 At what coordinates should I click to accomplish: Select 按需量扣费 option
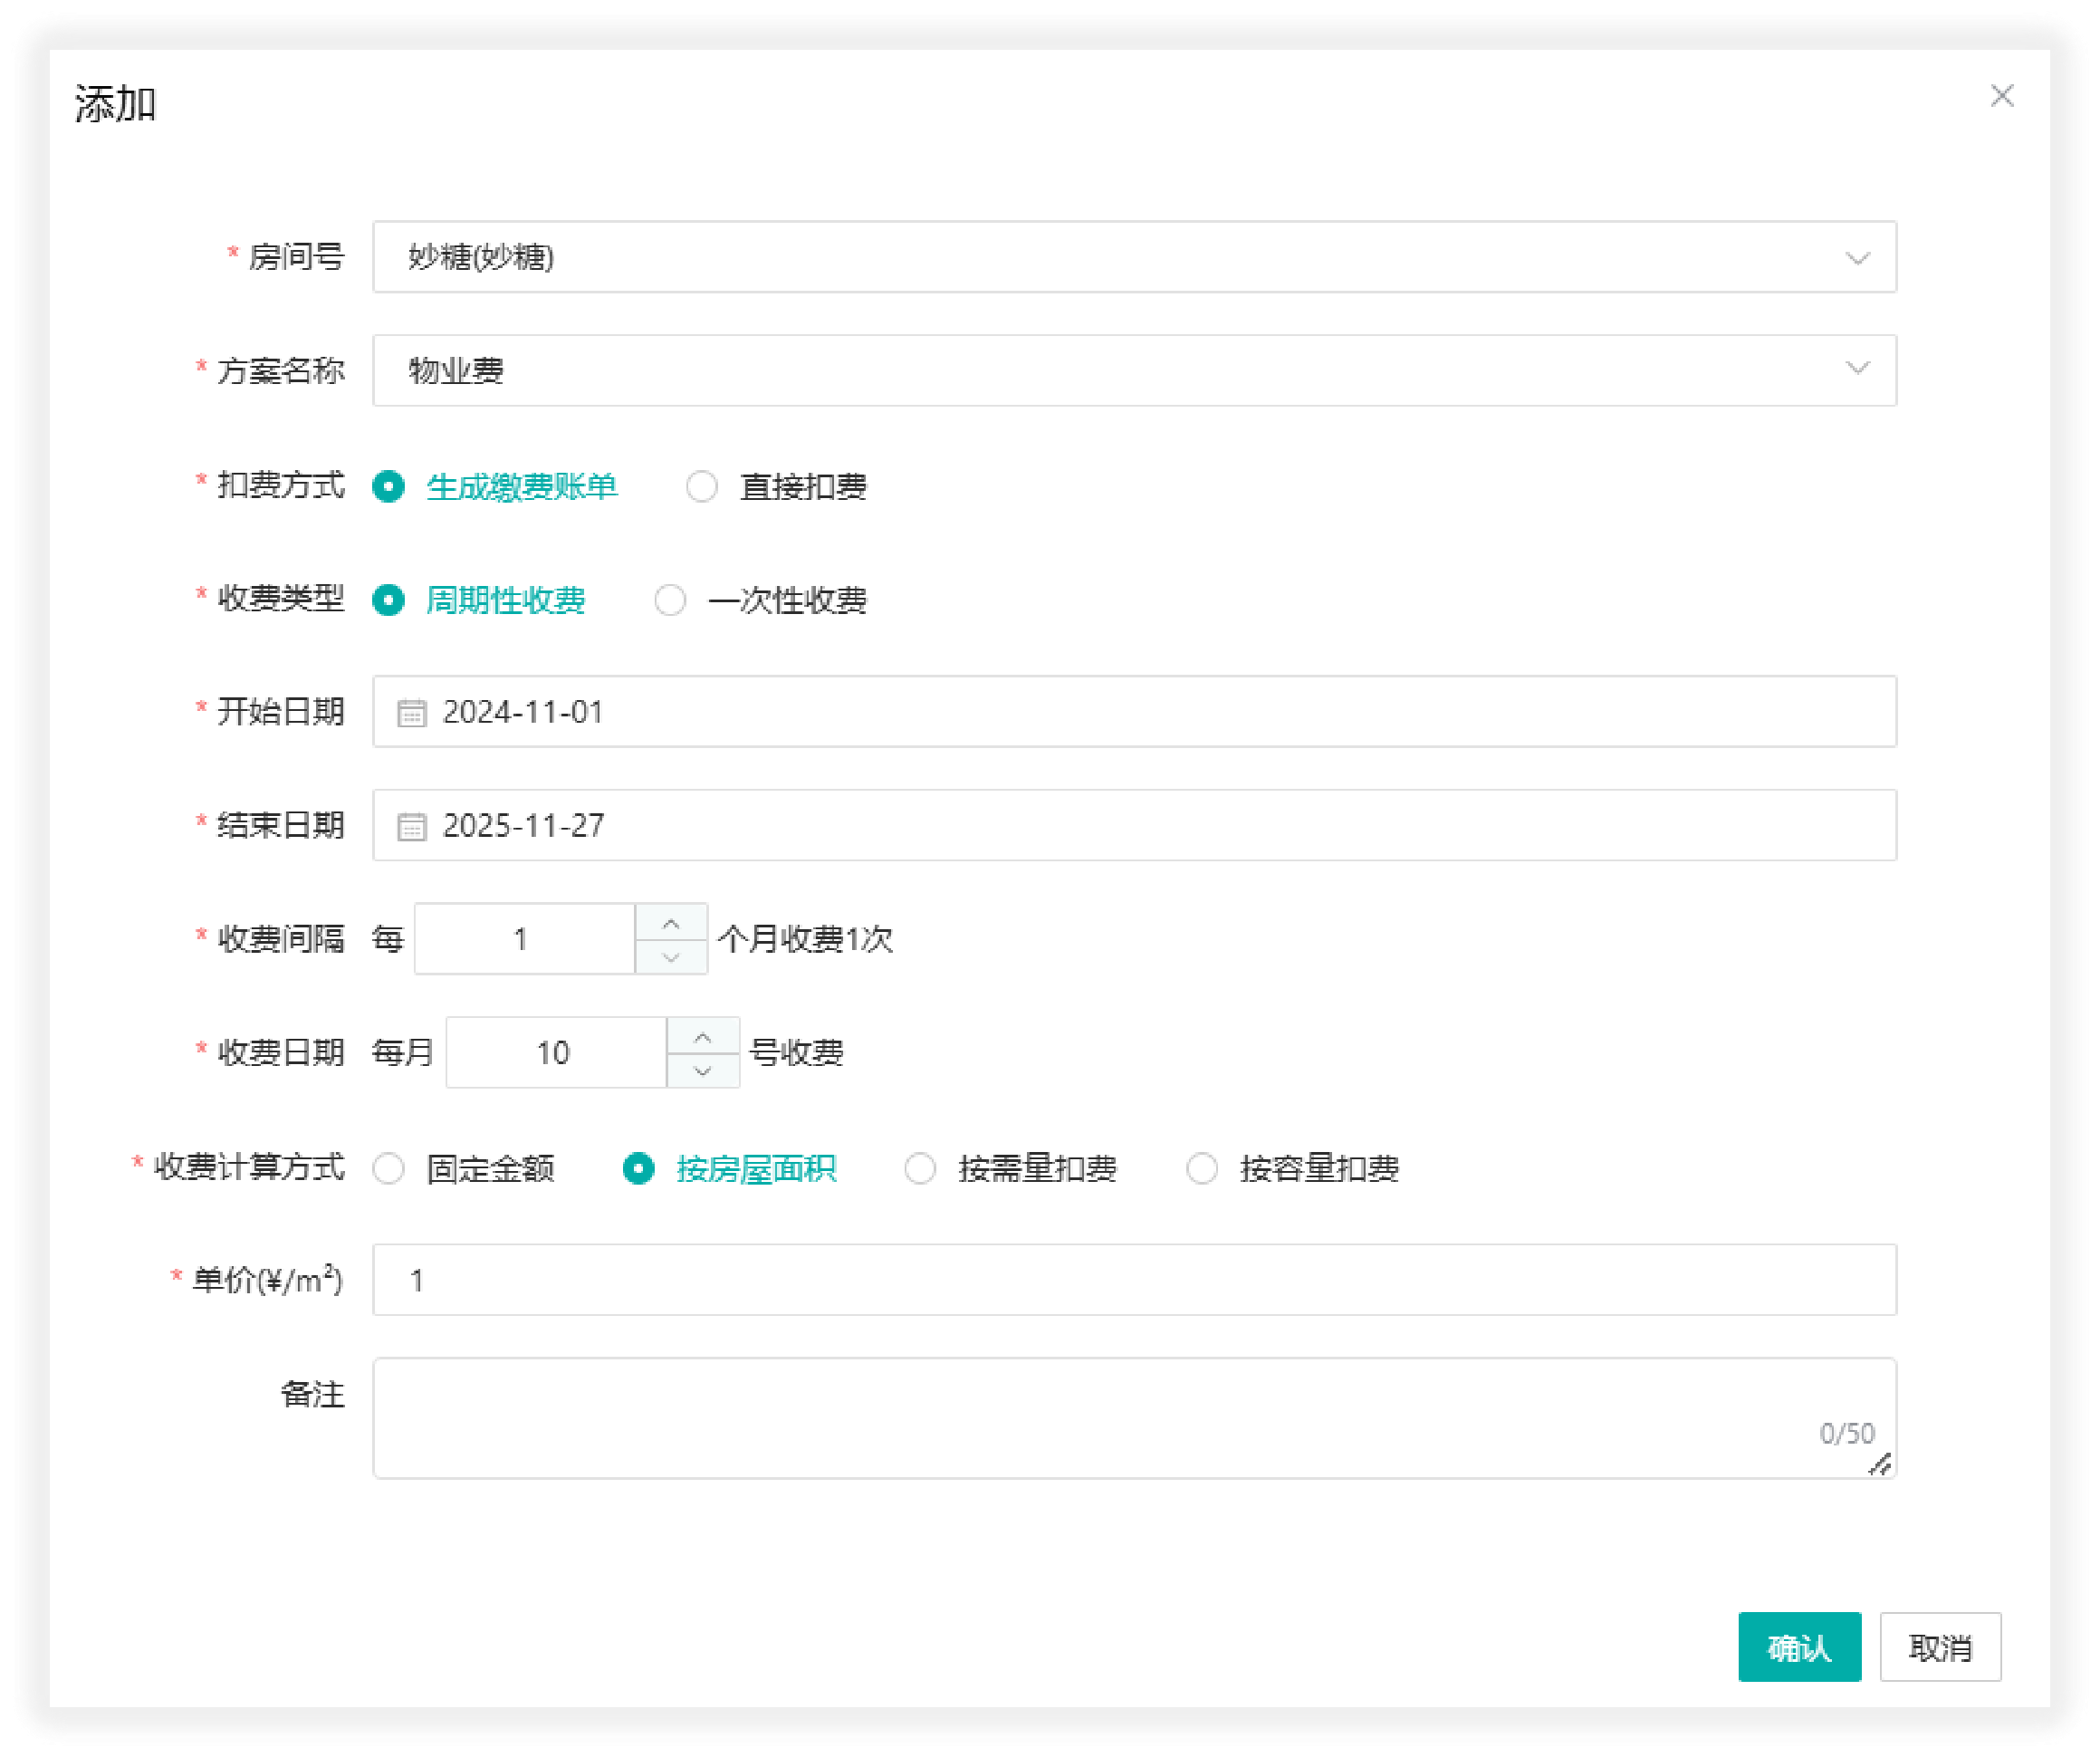click(920, 1168)
